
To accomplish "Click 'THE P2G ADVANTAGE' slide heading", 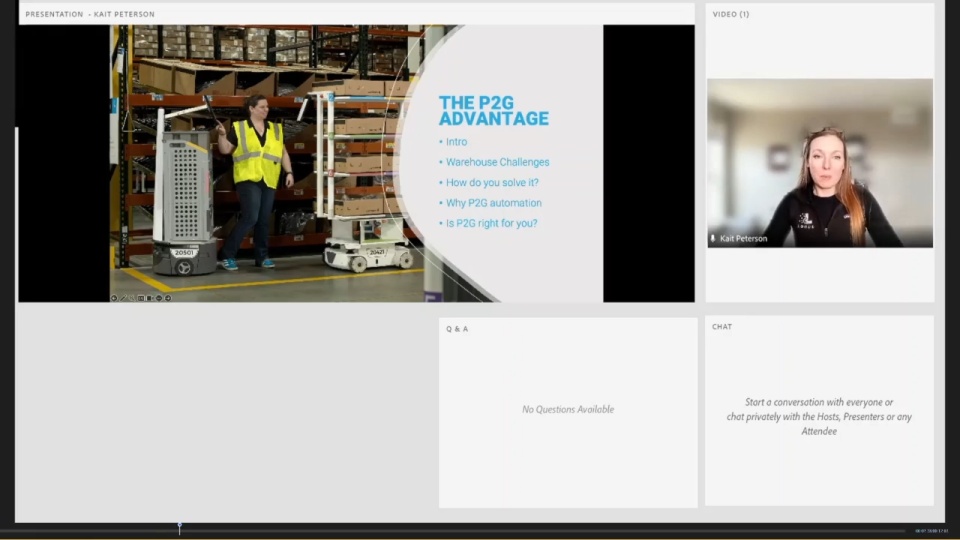I will (493, 111).
